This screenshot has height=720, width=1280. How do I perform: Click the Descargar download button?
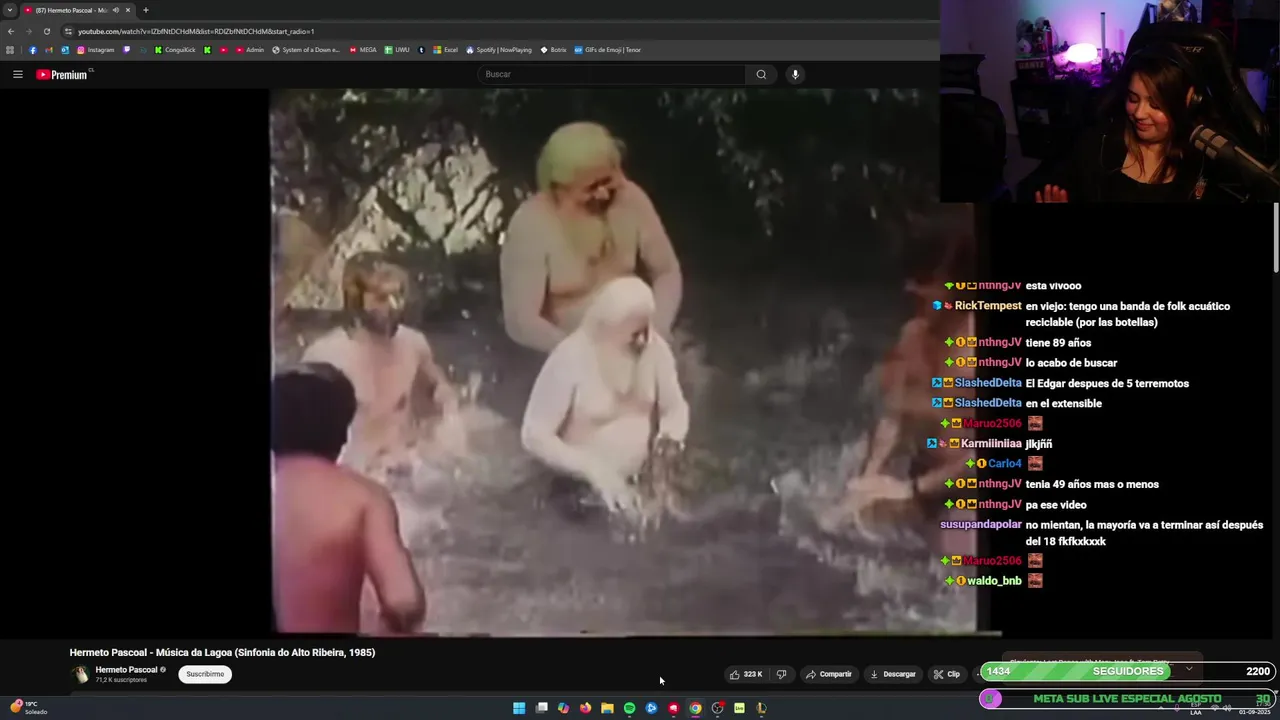(x=893, y=674)
